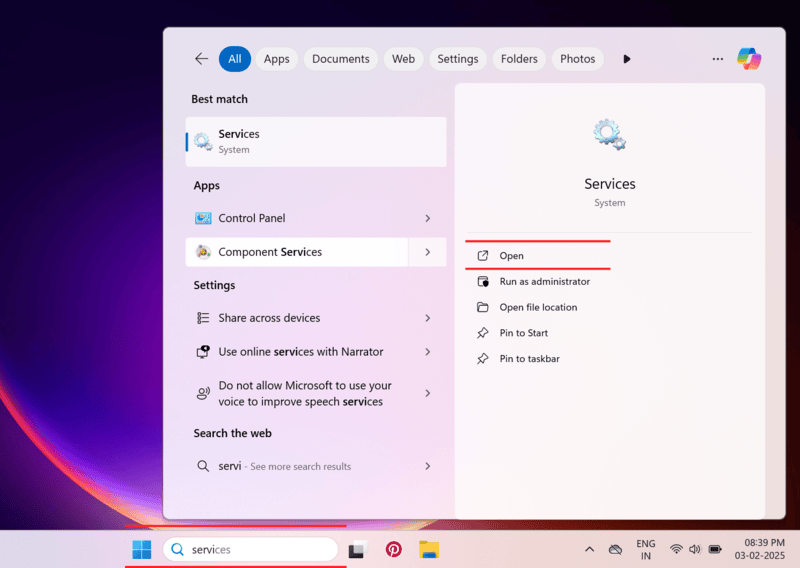800x568 pixels.
Task: Click the back arrow in search panel
Action: pyautogui.click(x=201, y=59)
